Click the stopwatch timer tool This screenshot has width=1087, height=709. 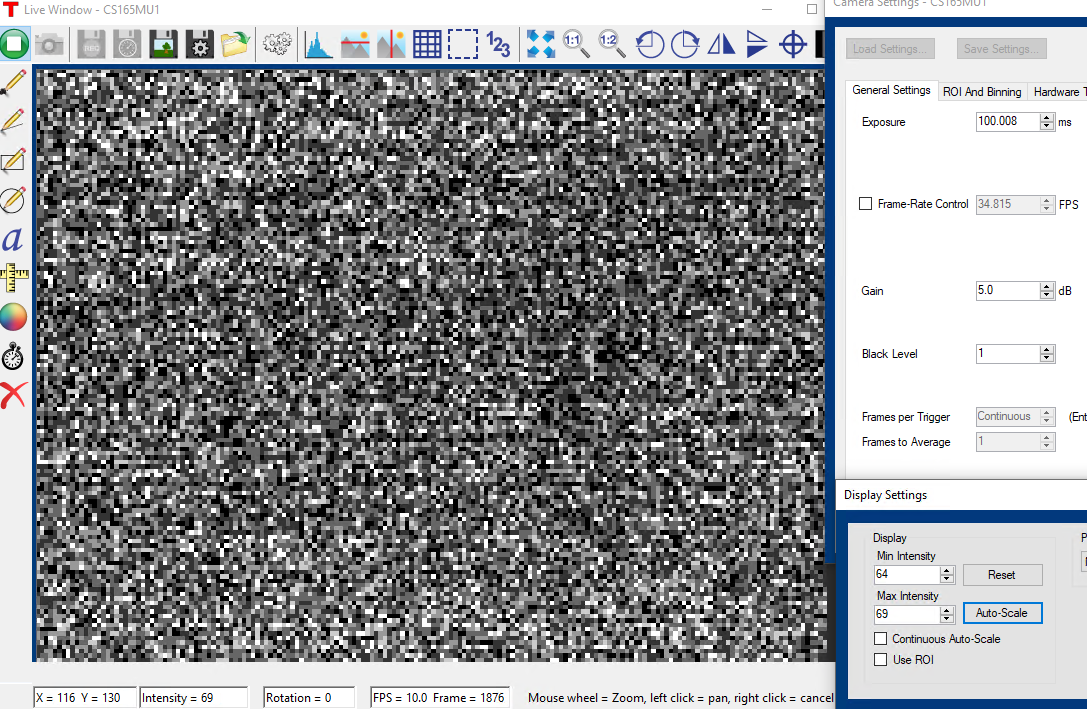coord(13,356)
